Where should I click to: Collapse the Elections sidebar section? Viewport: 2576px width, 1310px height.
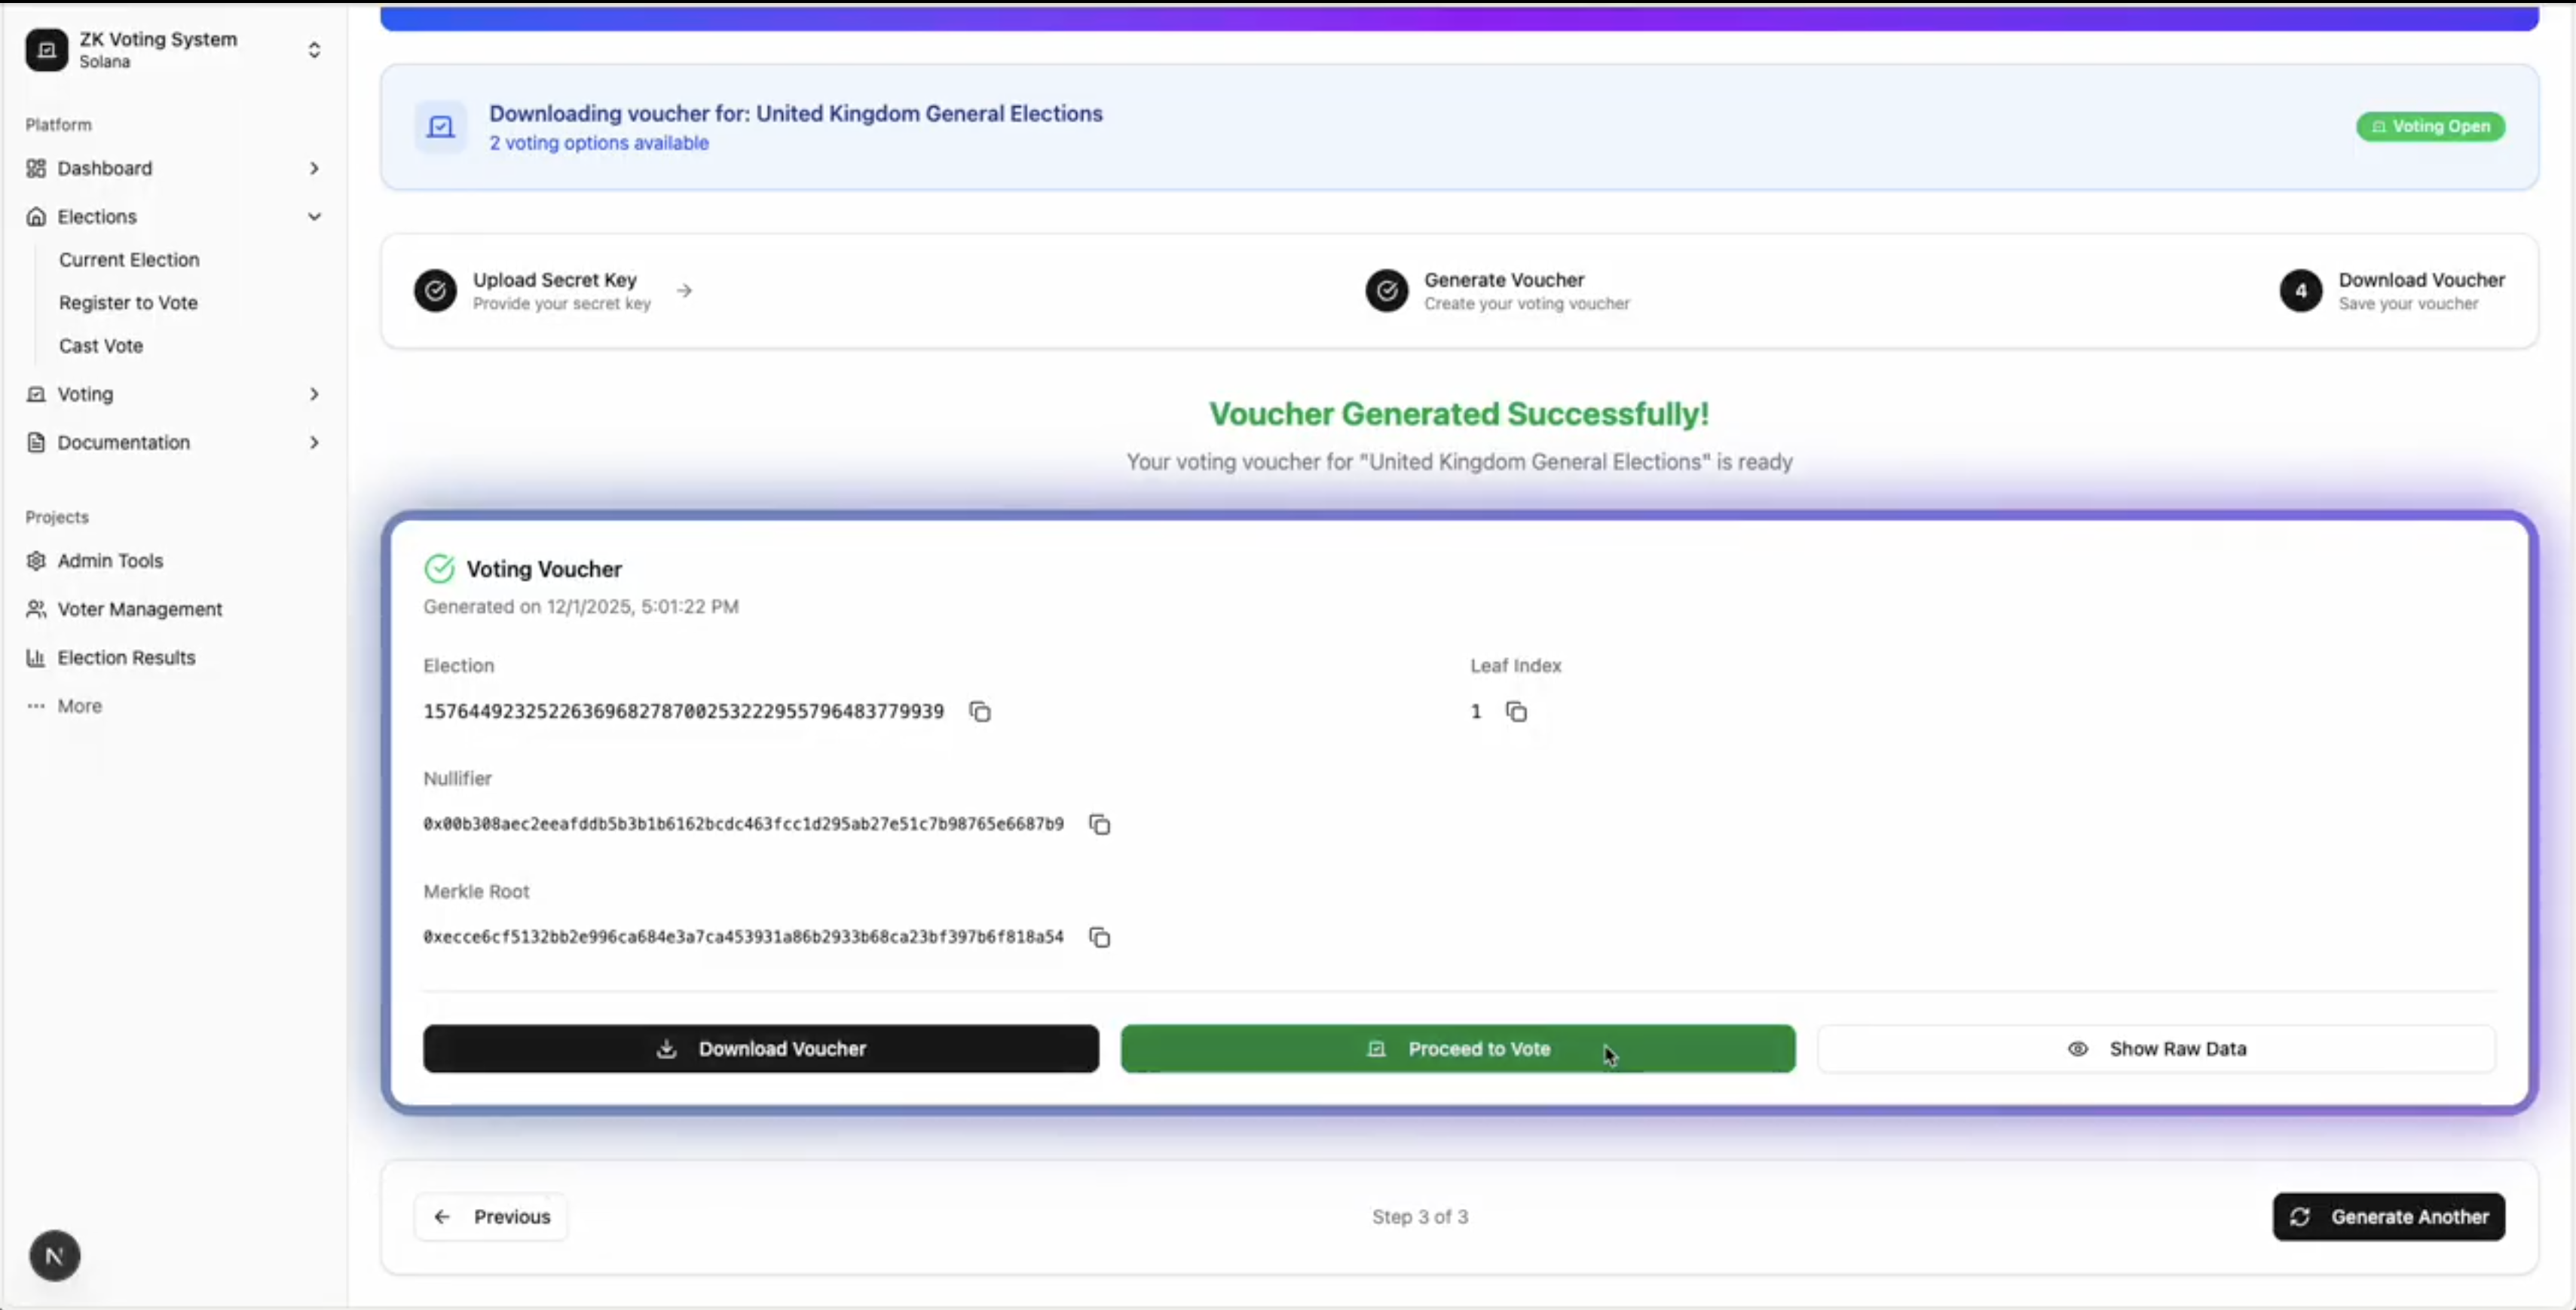[314, 216]
